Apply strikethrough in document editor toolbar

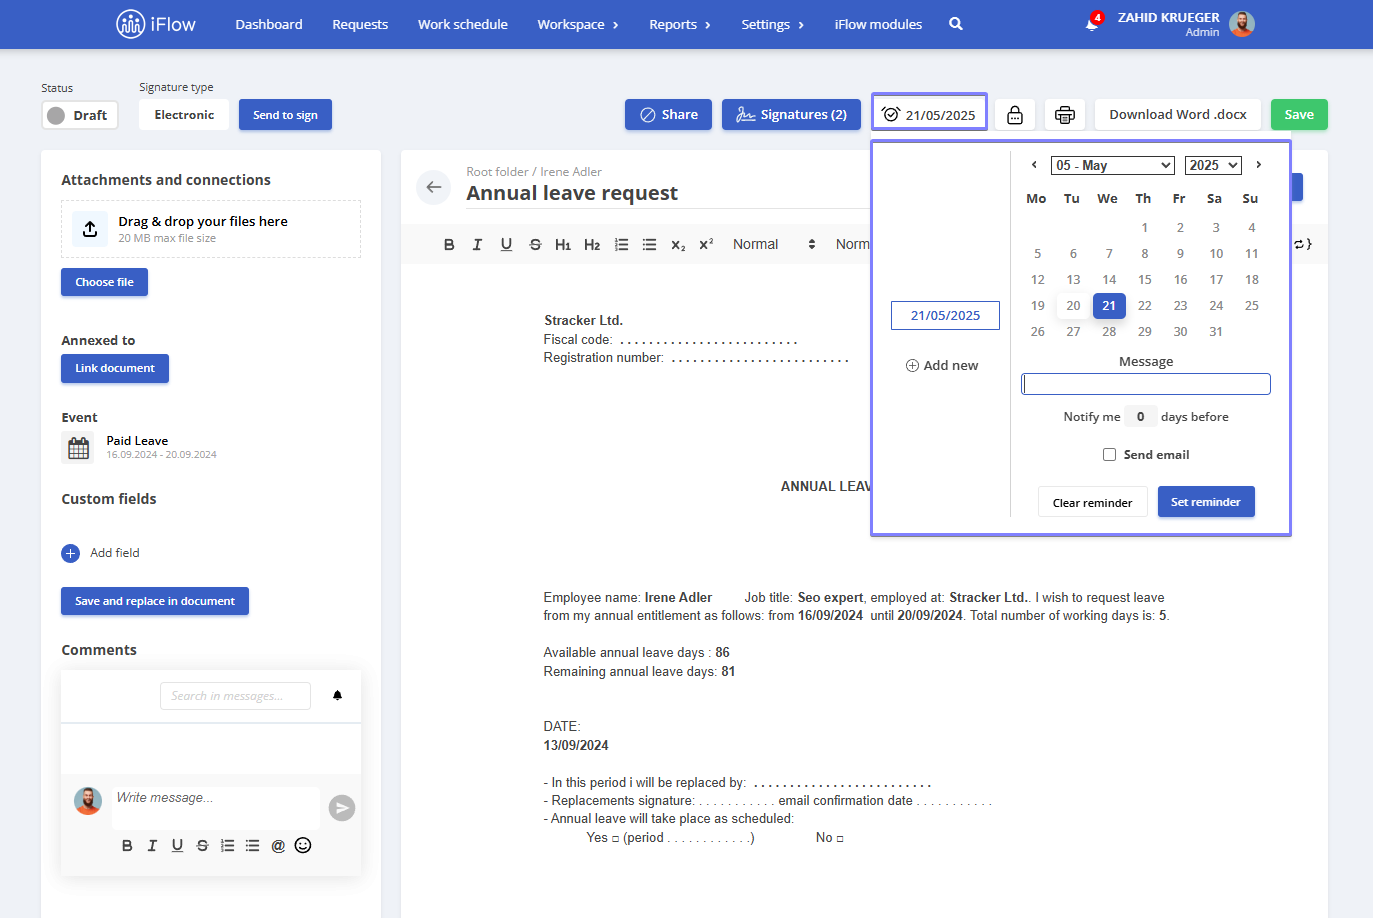pos(535,244)
